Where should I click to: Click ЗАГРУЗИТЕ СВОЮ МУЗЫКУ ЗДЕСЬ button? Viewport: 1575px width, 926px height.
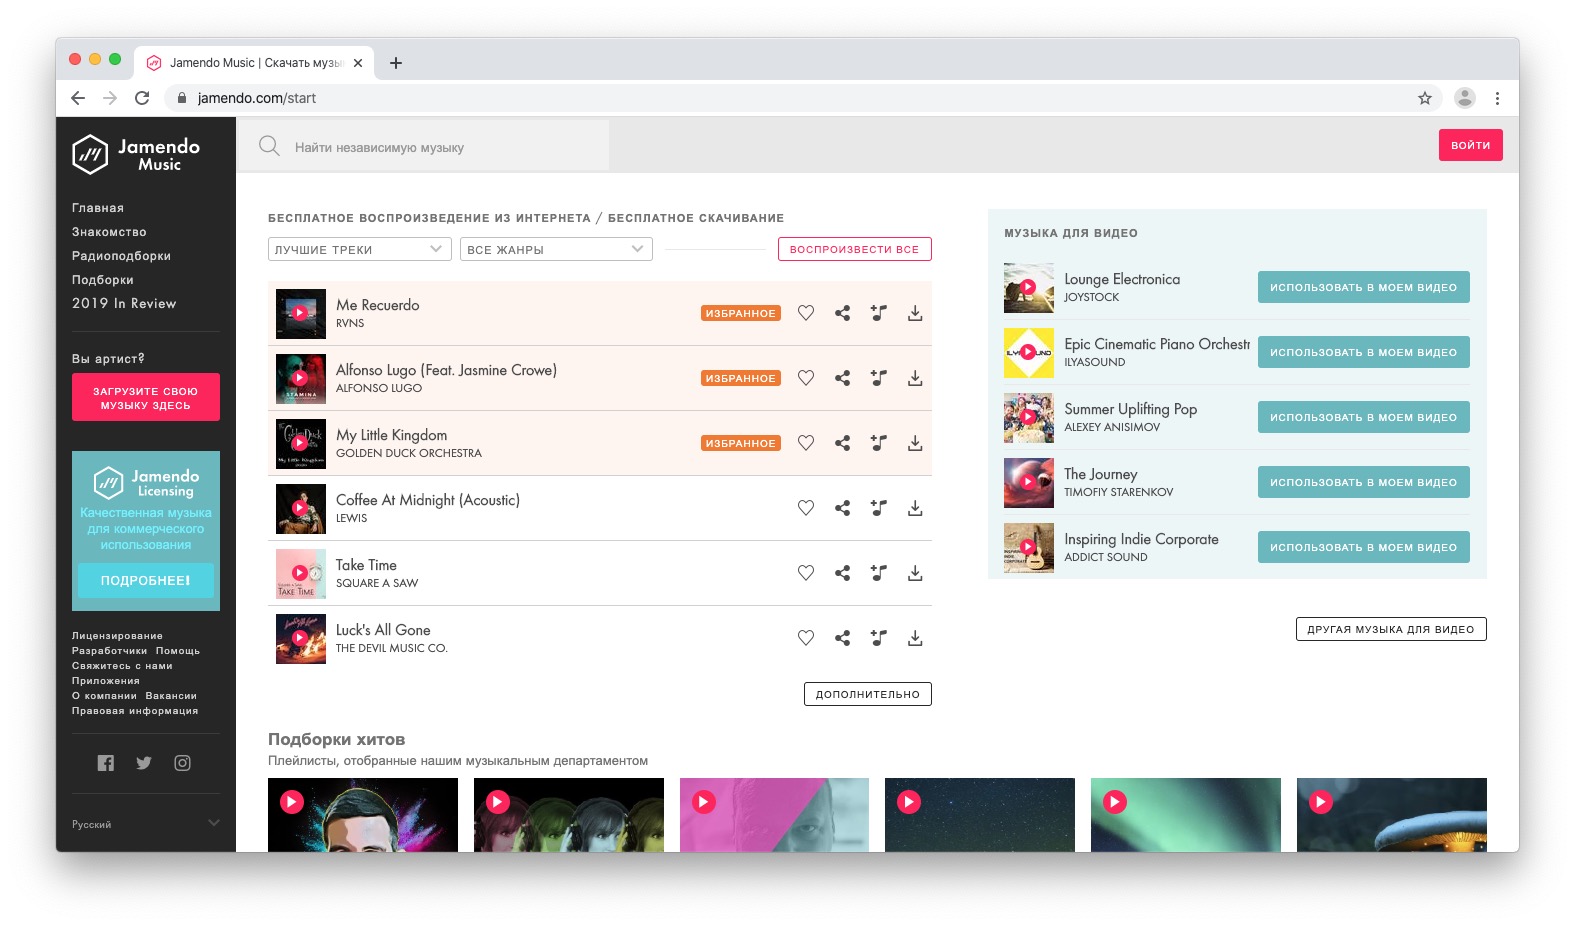point(146,398)
